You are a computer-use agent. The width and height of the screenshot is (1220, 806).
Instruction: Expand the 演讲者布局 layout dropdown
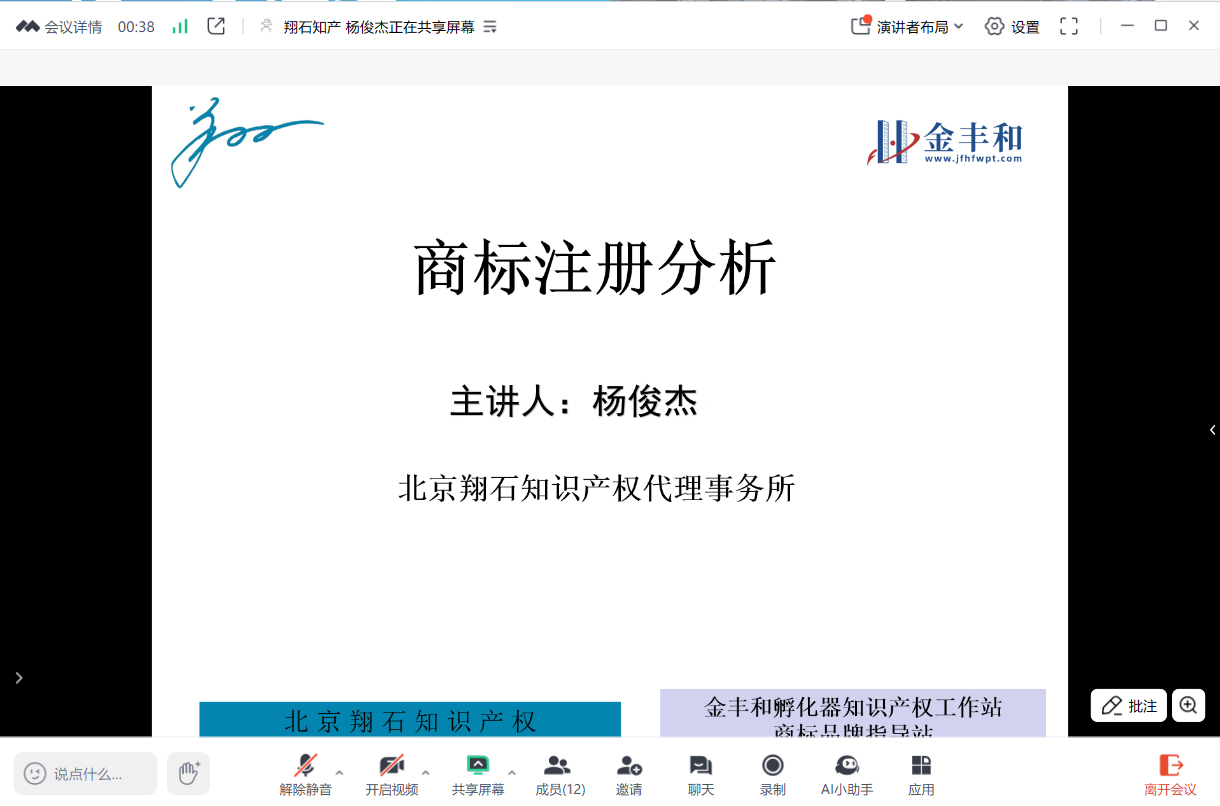click(907, 27)
